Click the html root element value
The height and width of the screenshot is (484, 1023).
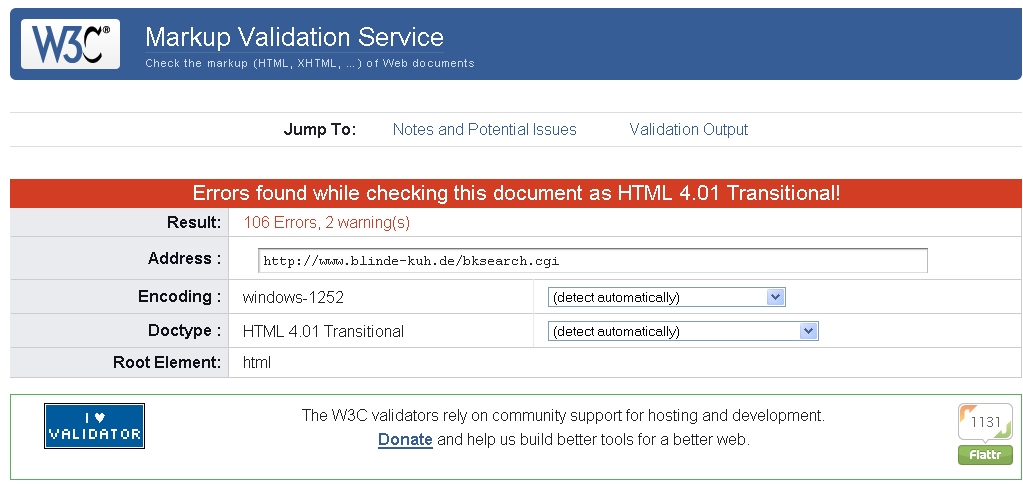257,362
